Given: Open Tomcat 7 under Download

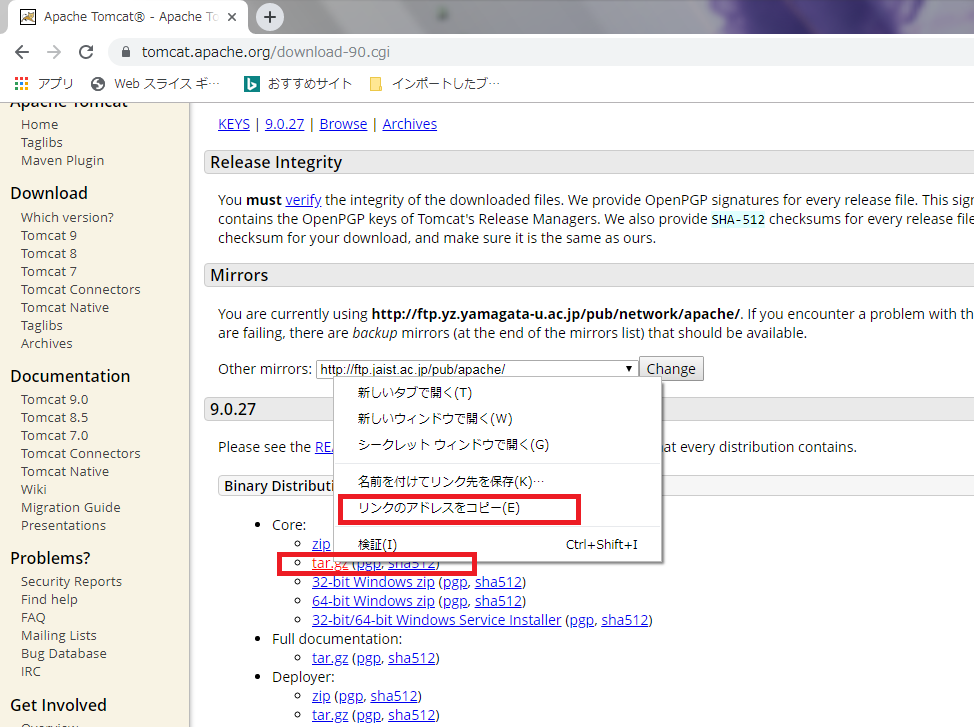Looking at the screenshot, I should click(x=49, y=272).
